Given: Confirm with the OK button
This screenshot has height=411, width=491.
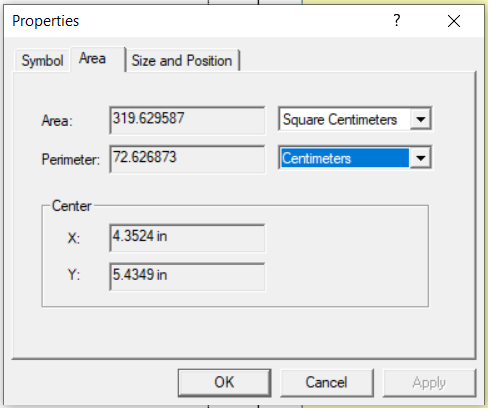Looking at the screenshot, I should pyautogui.click(x=224, y=383).
